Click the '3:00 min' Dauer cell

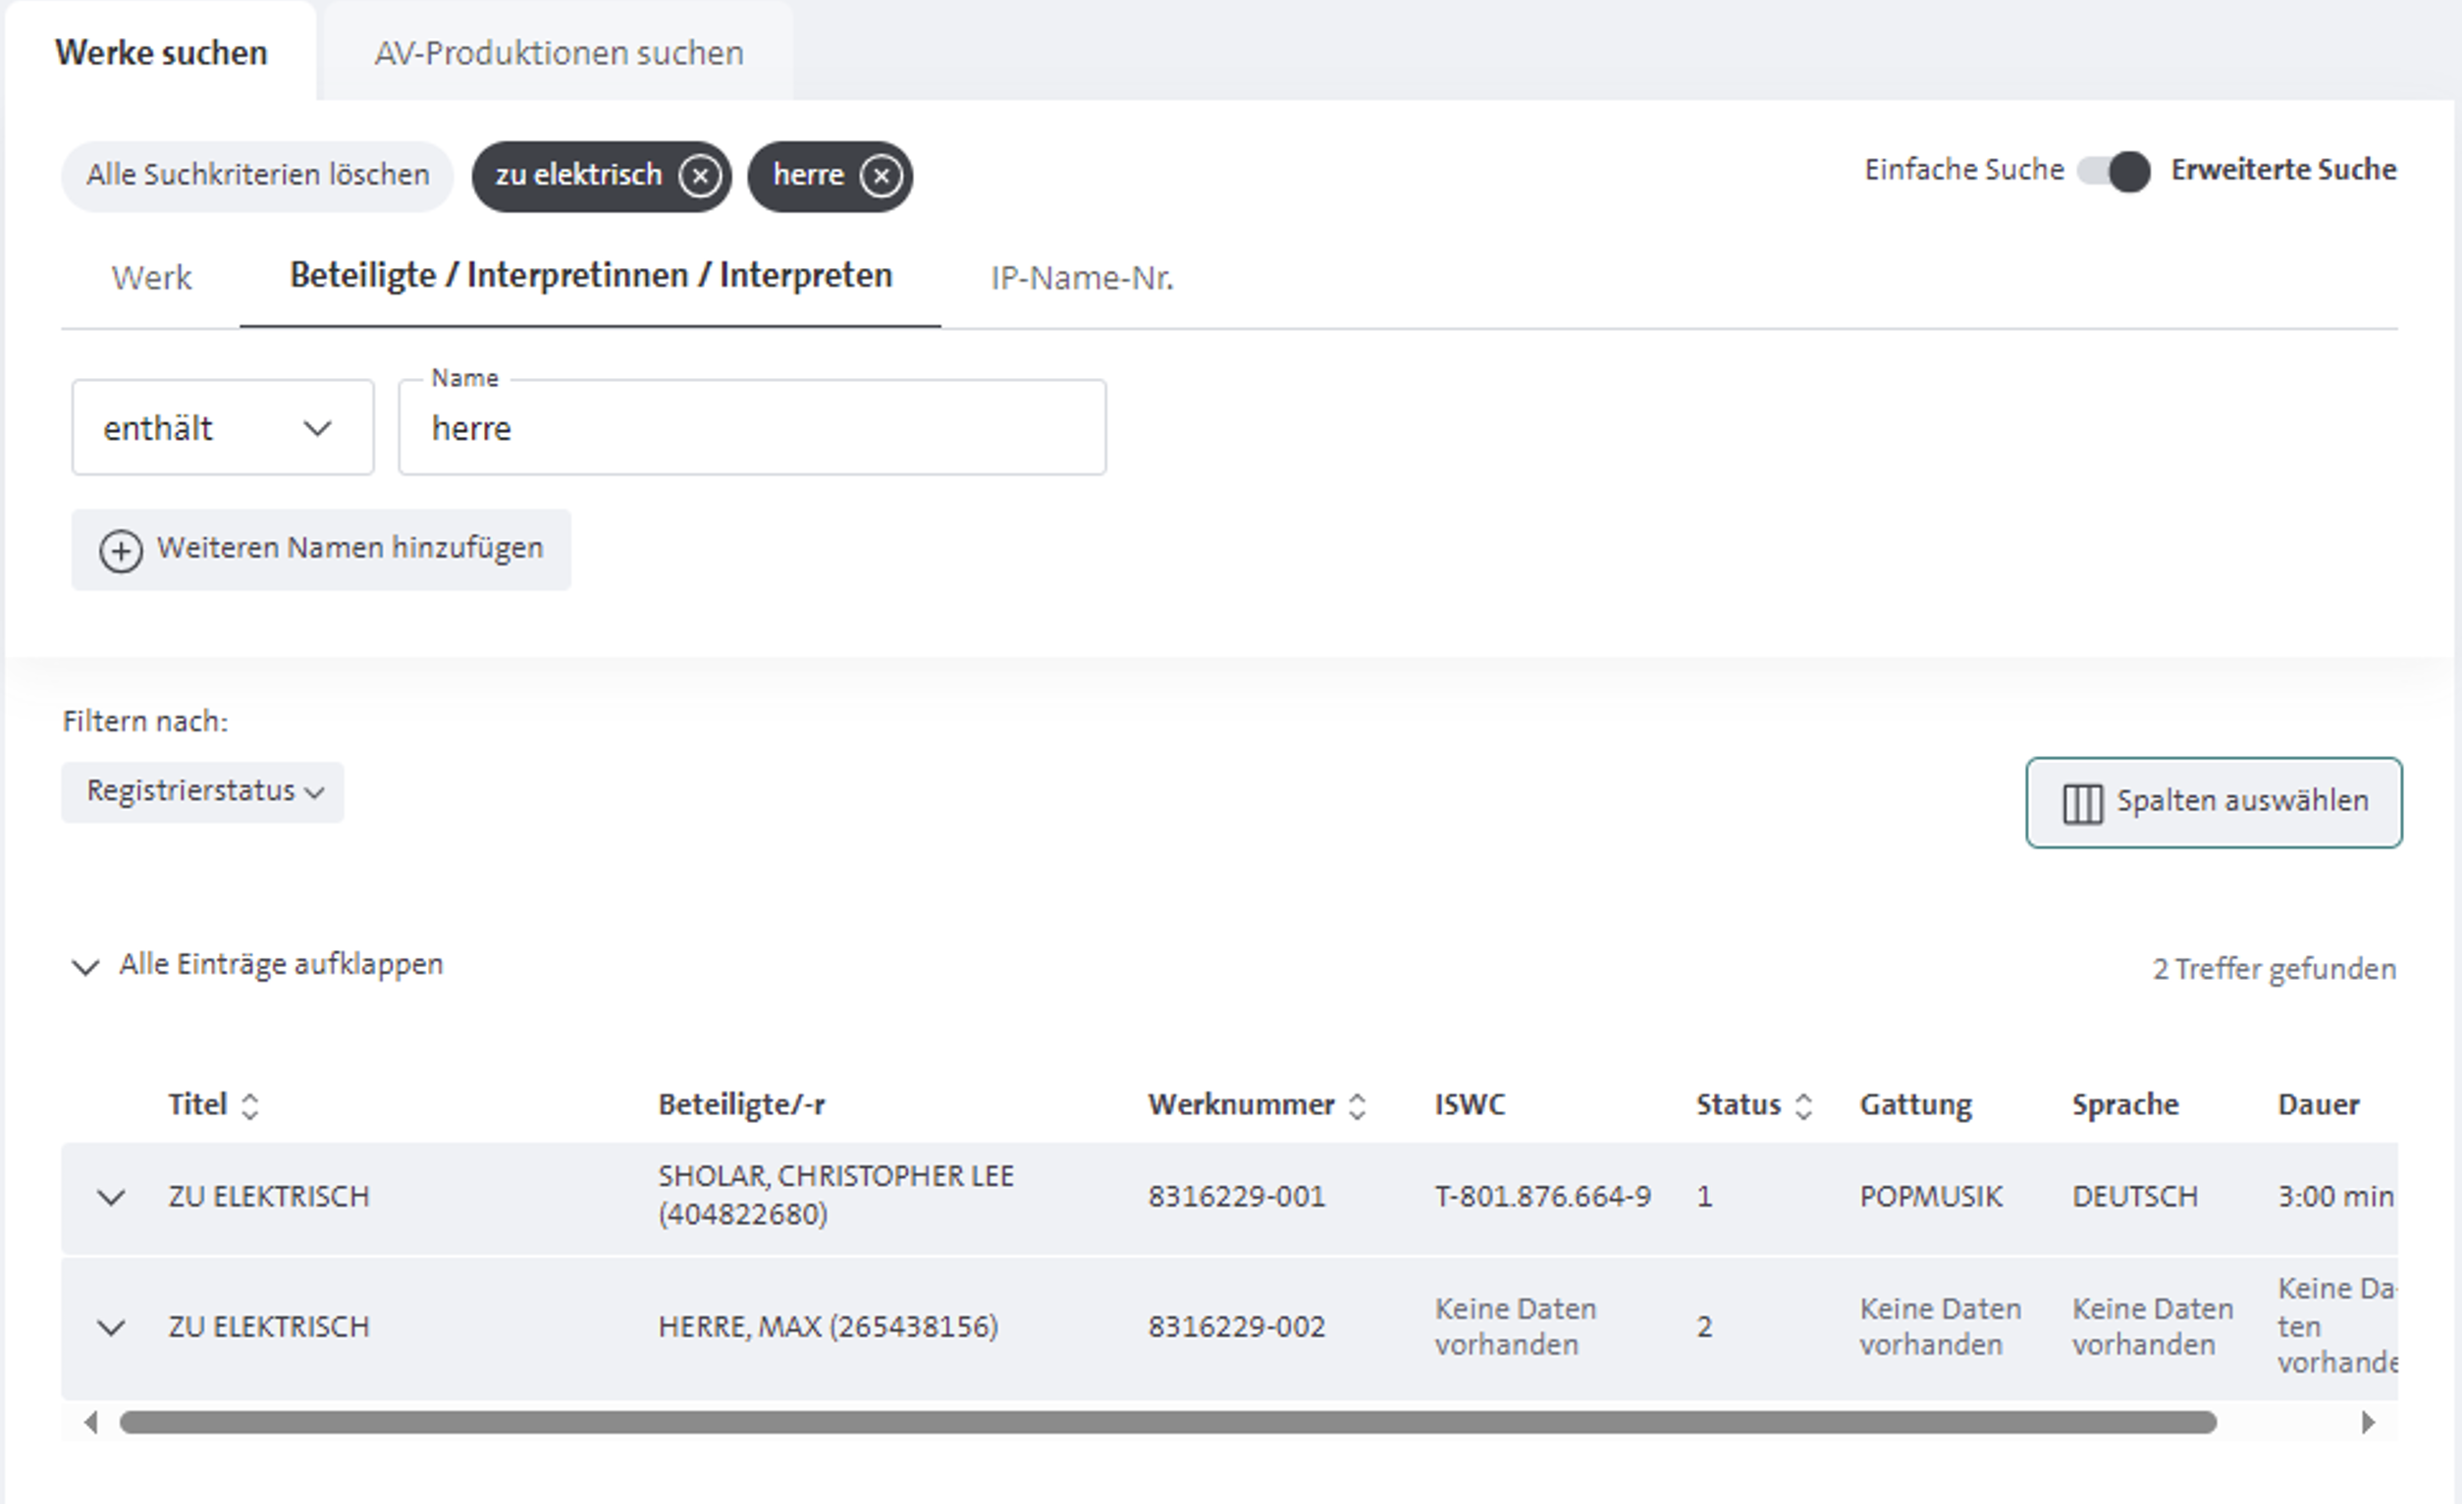[2336, 1197]
